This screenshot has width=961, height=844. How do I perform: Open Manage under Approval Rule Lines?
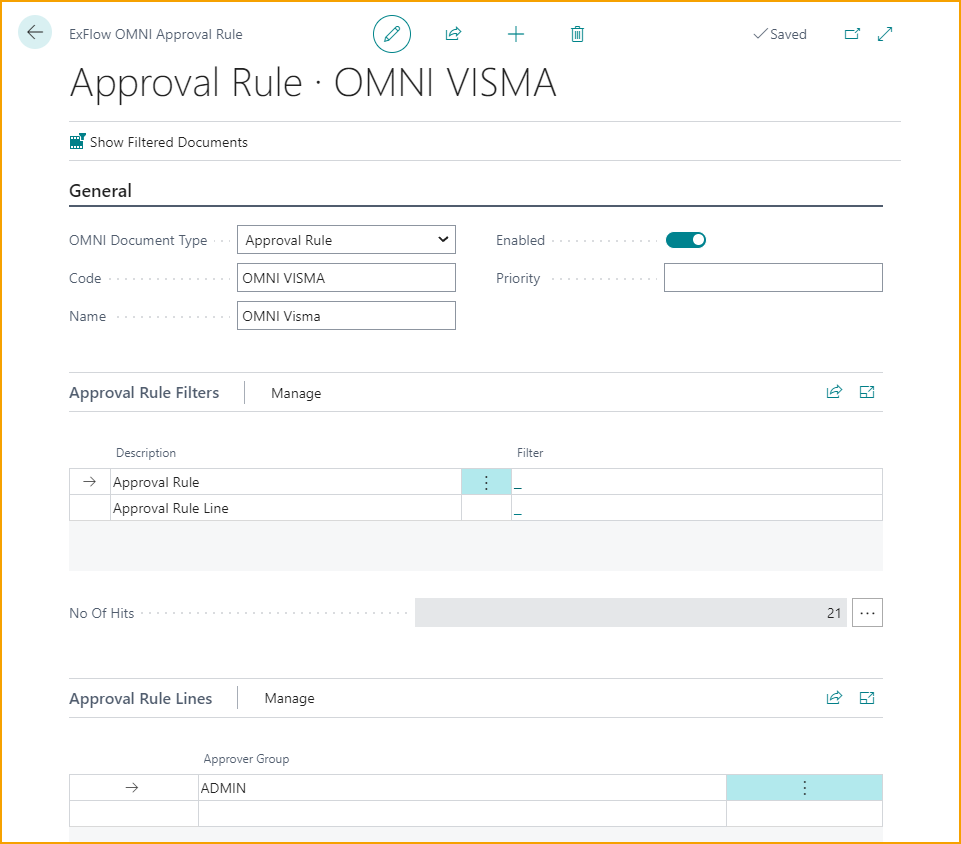click(x=289, y=698)
